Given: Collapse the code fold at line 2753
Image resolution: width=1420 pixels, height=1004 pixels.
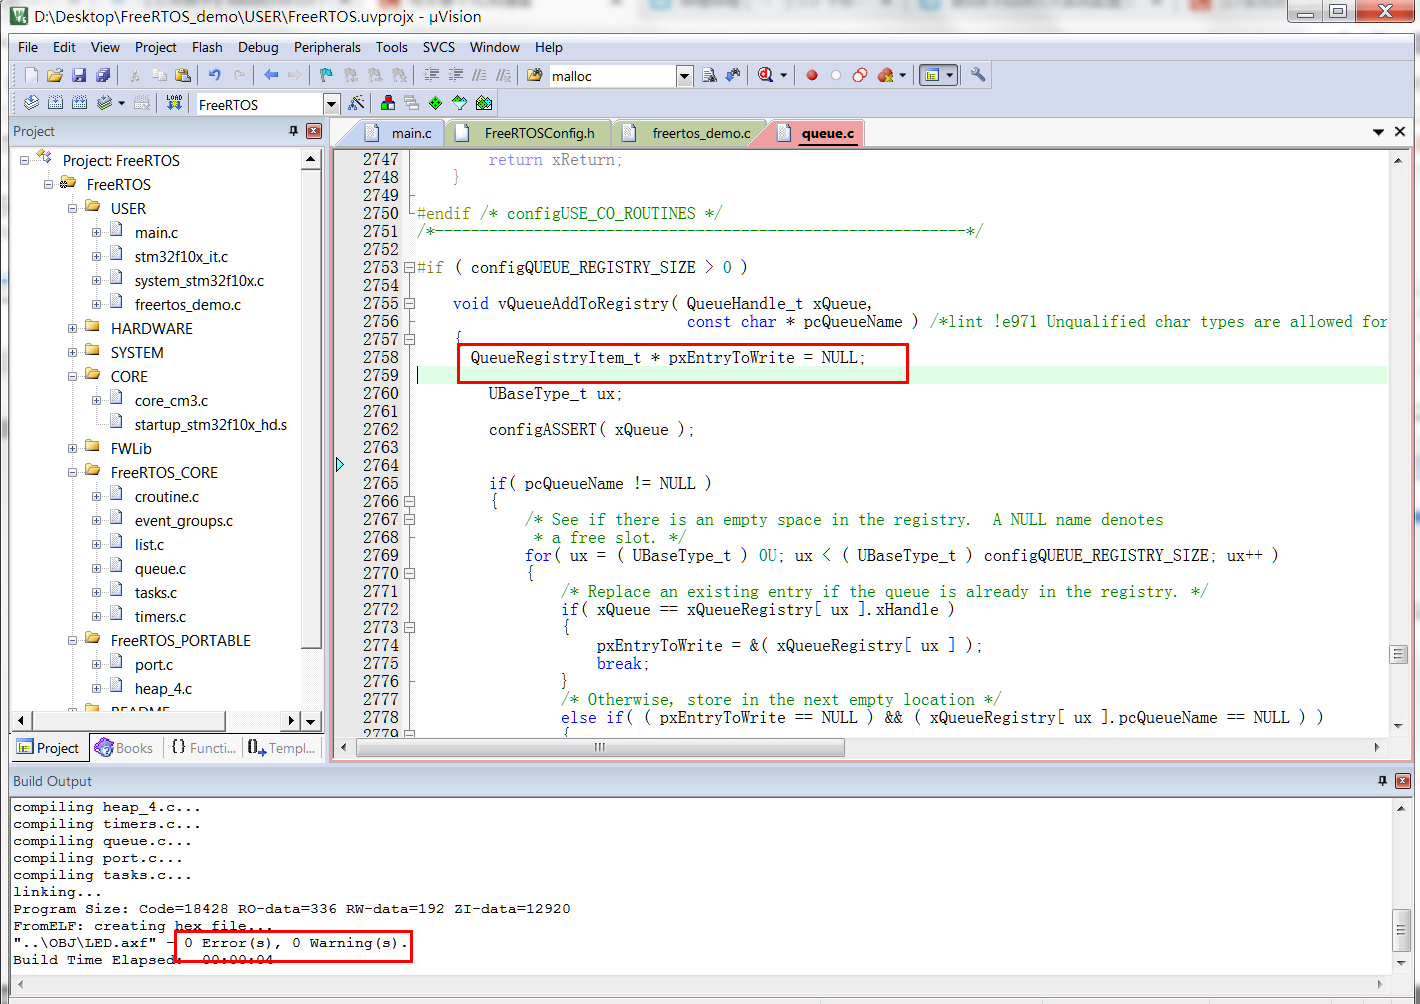Looking at the screenshot, I should [409, 268].
